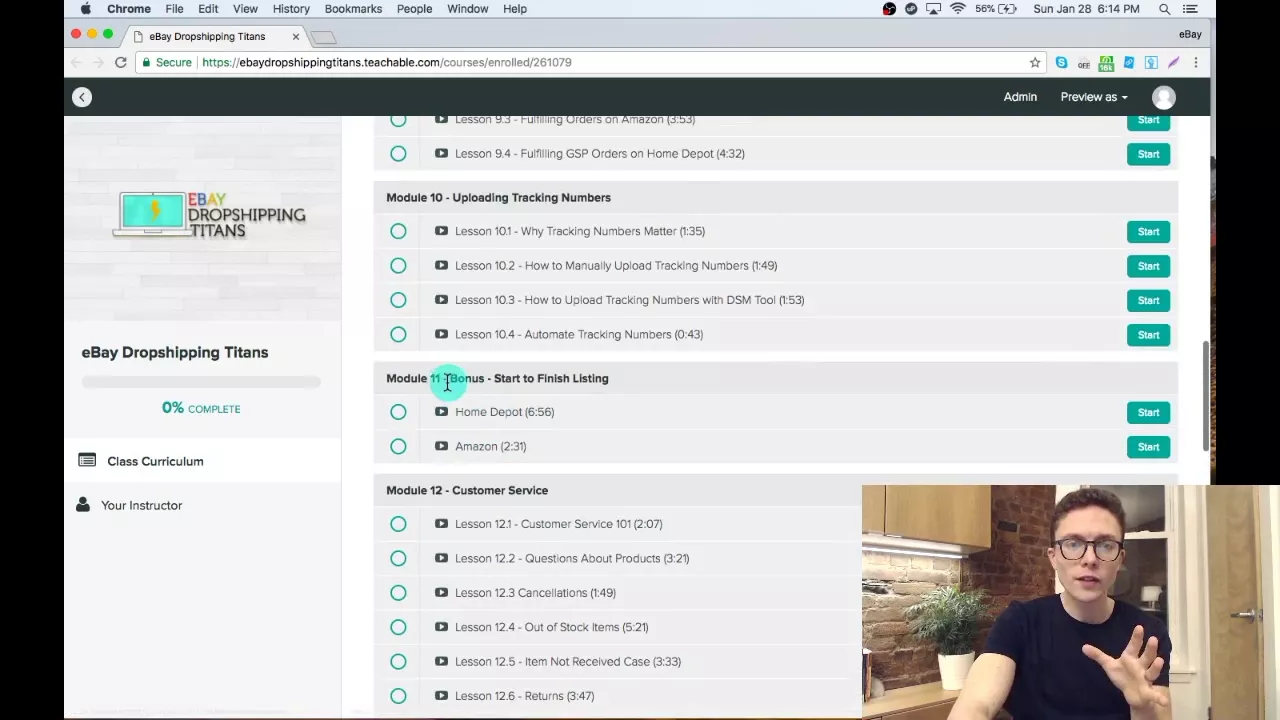Open the user avatar profile icon

[x=1163, y=97]
